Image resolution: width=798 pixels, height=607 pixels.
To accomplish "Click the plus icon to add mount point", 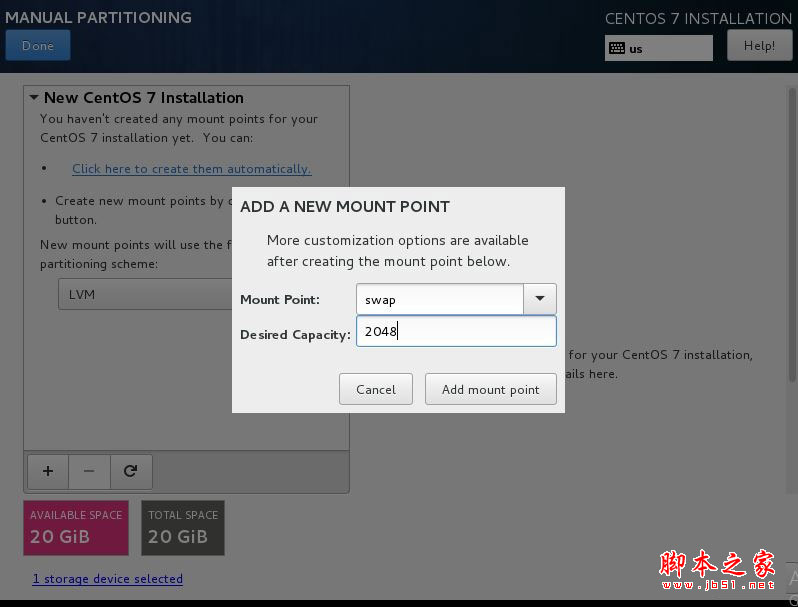I will [47, 471].
